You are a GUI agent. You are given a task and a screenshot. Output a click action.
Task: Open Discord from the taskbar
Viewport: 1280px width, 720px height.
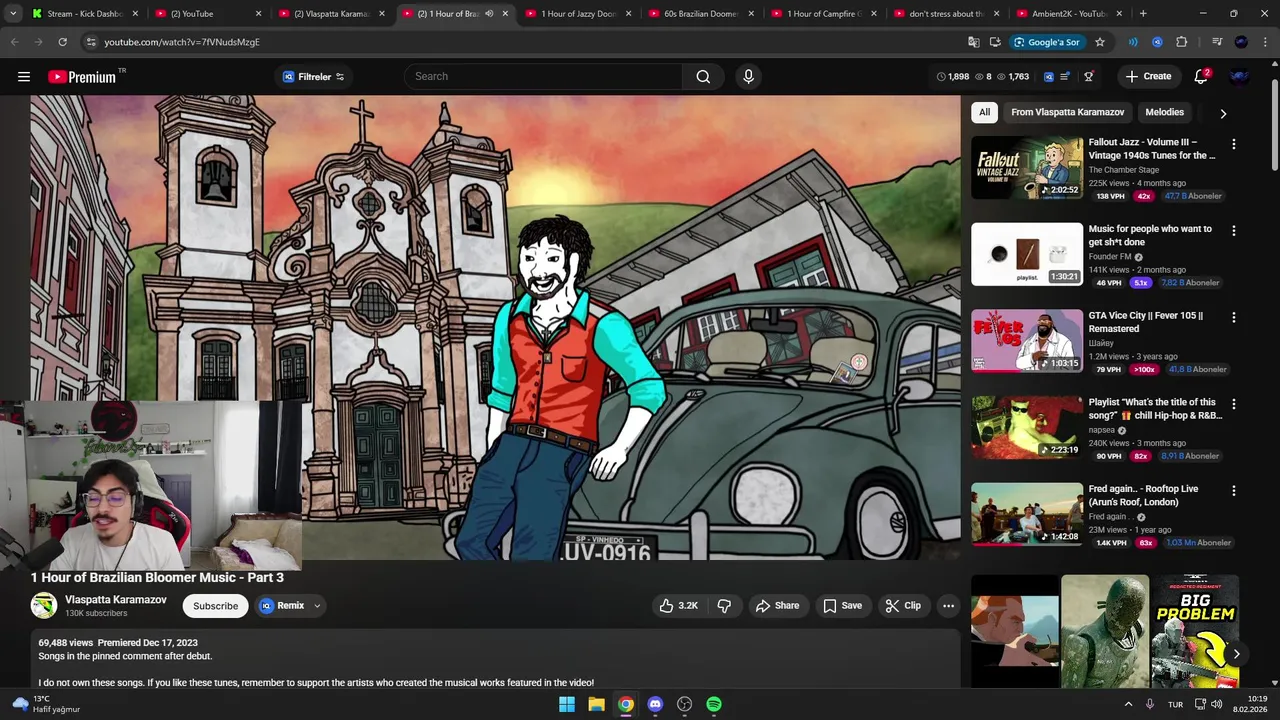tap(655, 704)
